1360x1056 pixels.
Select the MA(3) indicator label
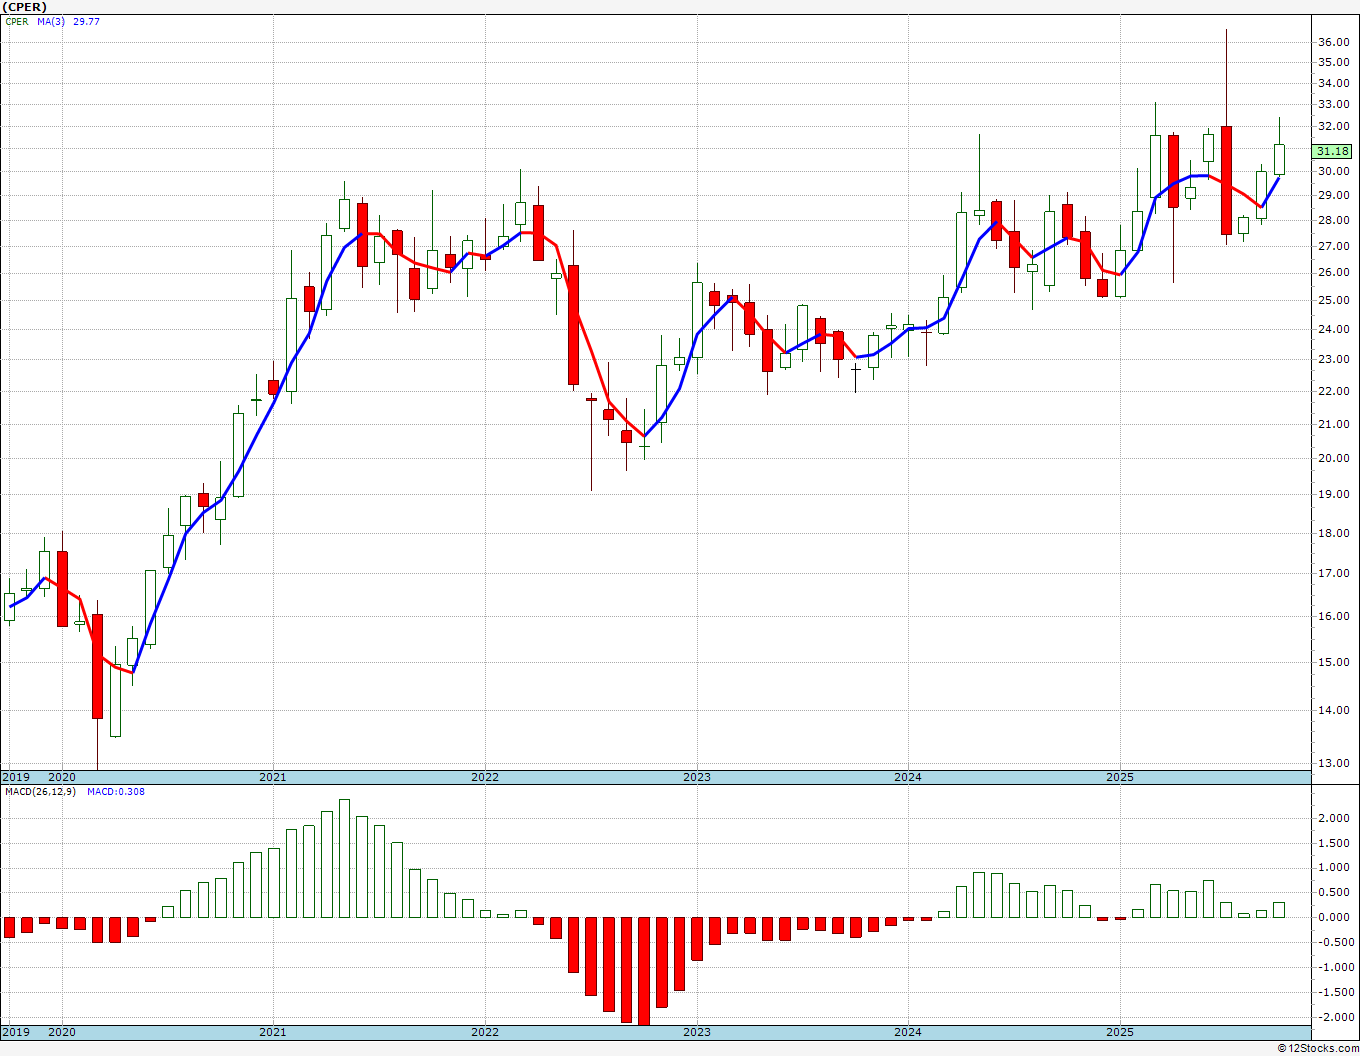tap(51, 21)
